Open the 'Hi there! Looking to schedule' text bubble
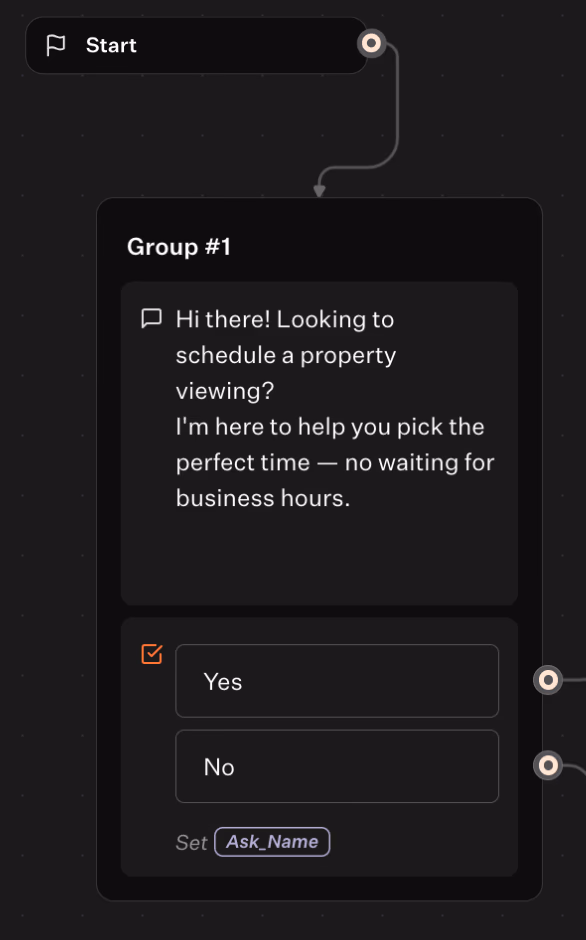 320,443
